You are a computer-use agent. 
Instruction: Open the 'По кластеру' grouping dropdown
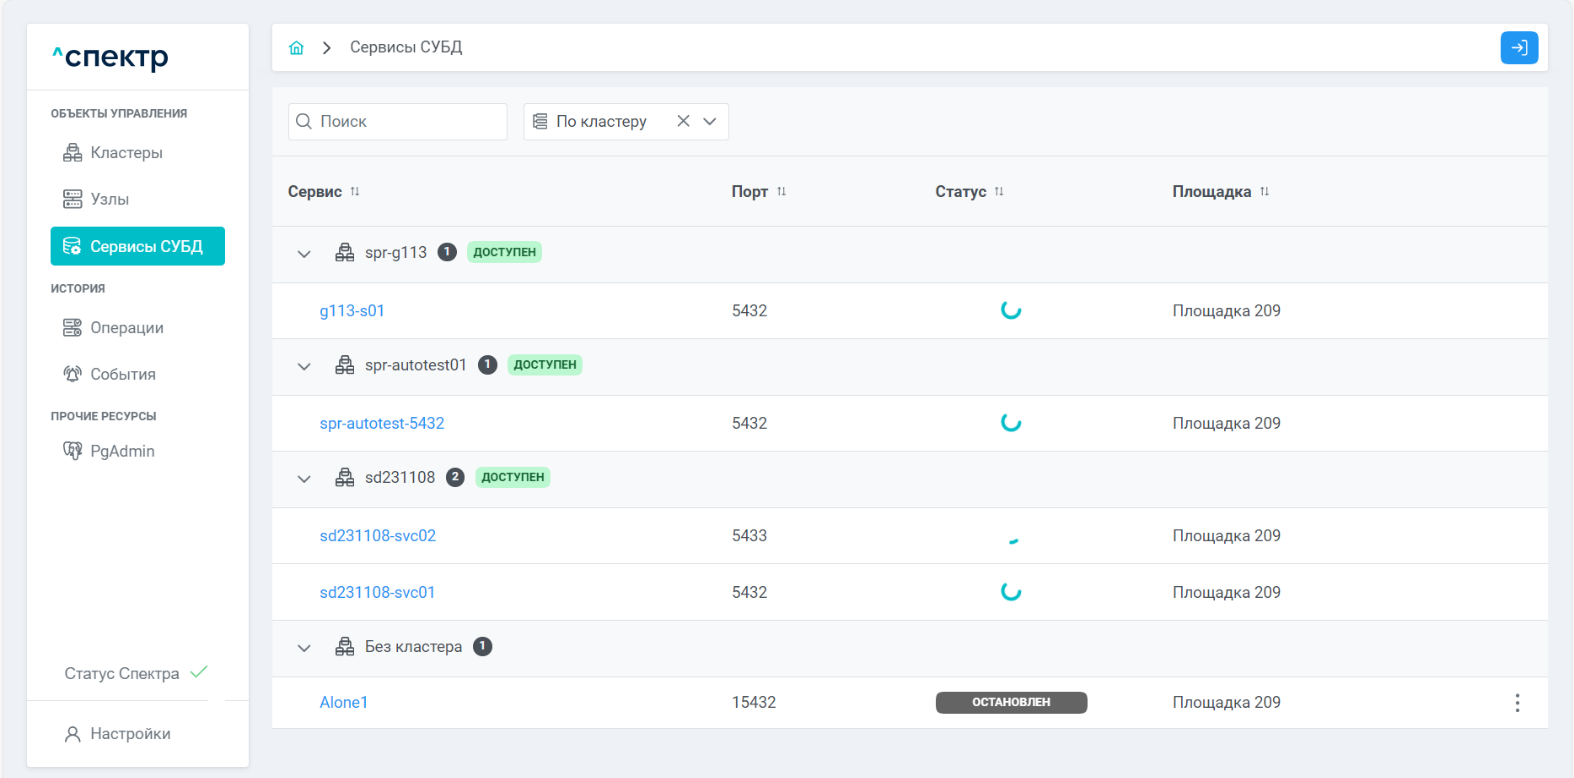[710, 121]
